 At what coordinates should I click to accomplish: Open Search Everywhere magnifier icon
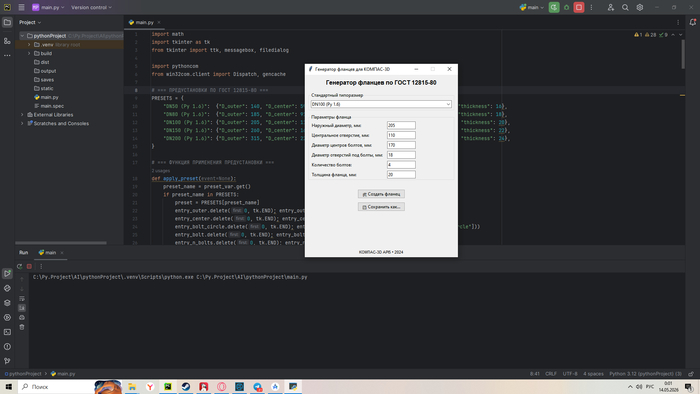point(625,8)
